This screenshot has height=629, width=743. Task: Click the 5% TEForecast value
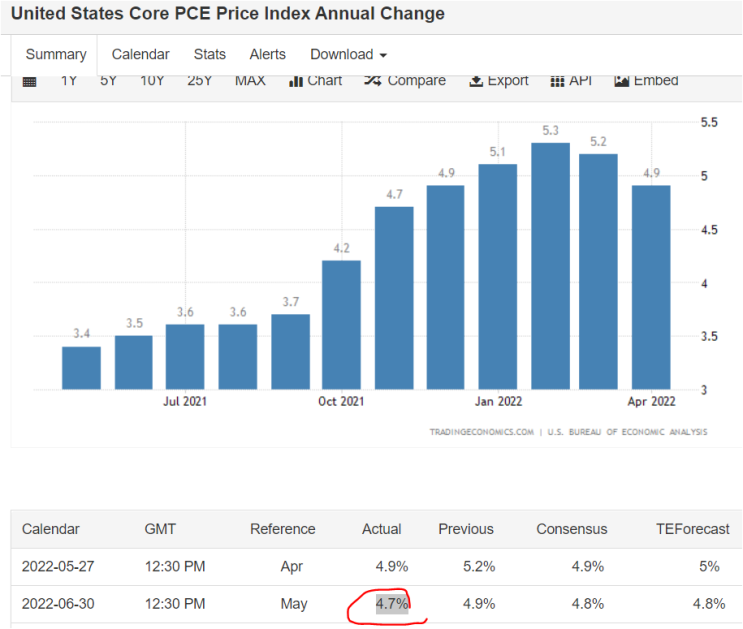pyautogui.click(x=709, y=566)
